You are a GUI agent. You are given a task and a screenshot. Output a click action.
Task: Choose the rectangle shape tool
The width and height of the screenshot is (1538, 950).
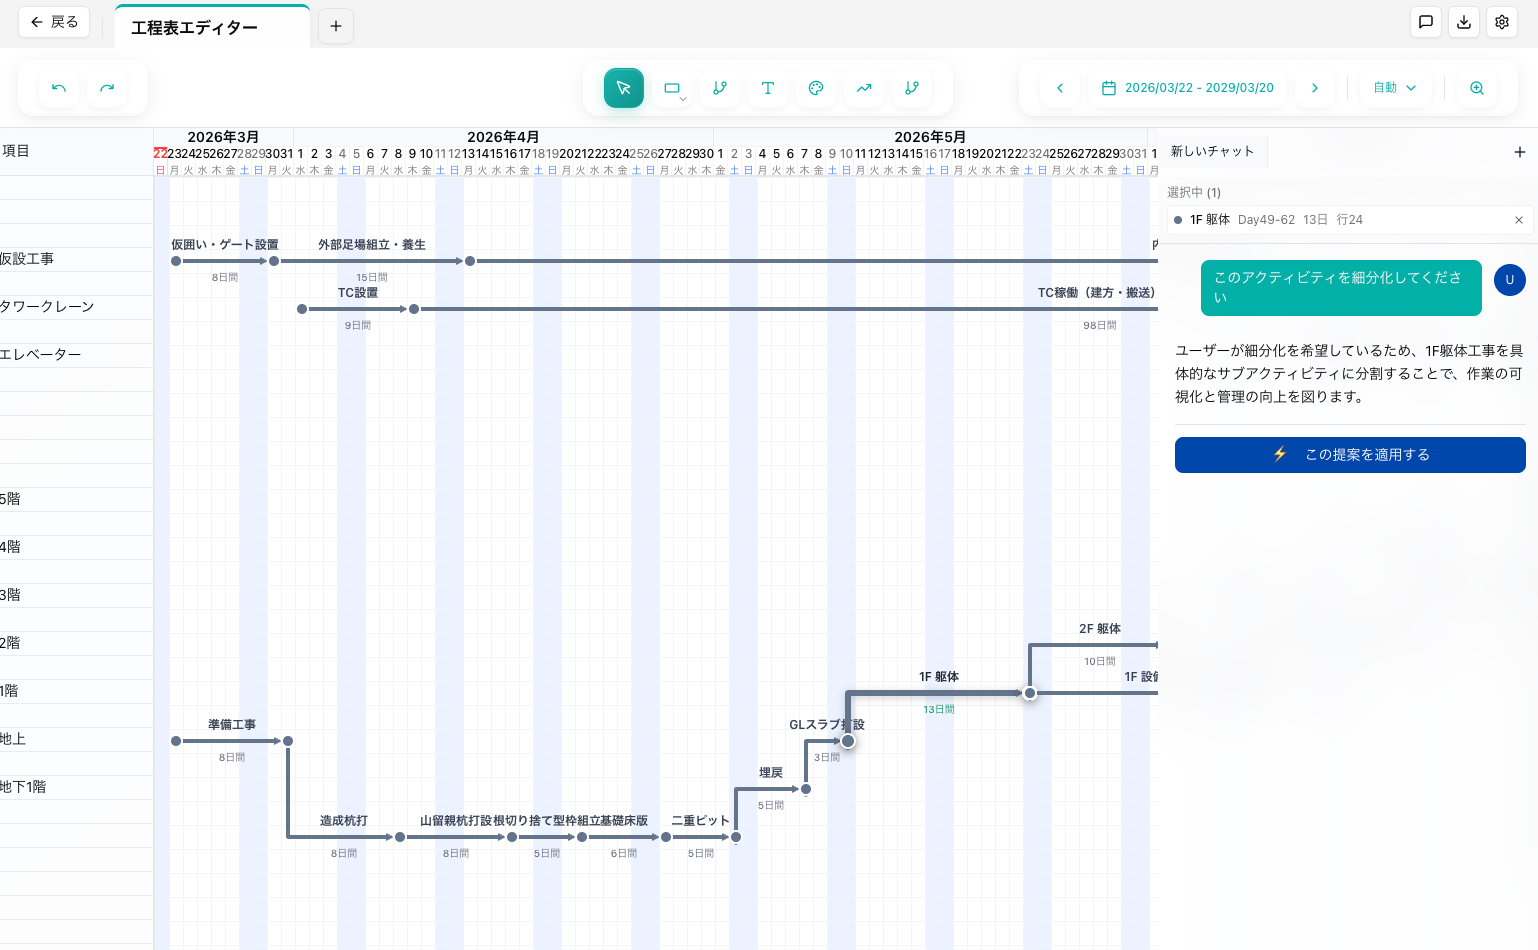pos(672,88)
